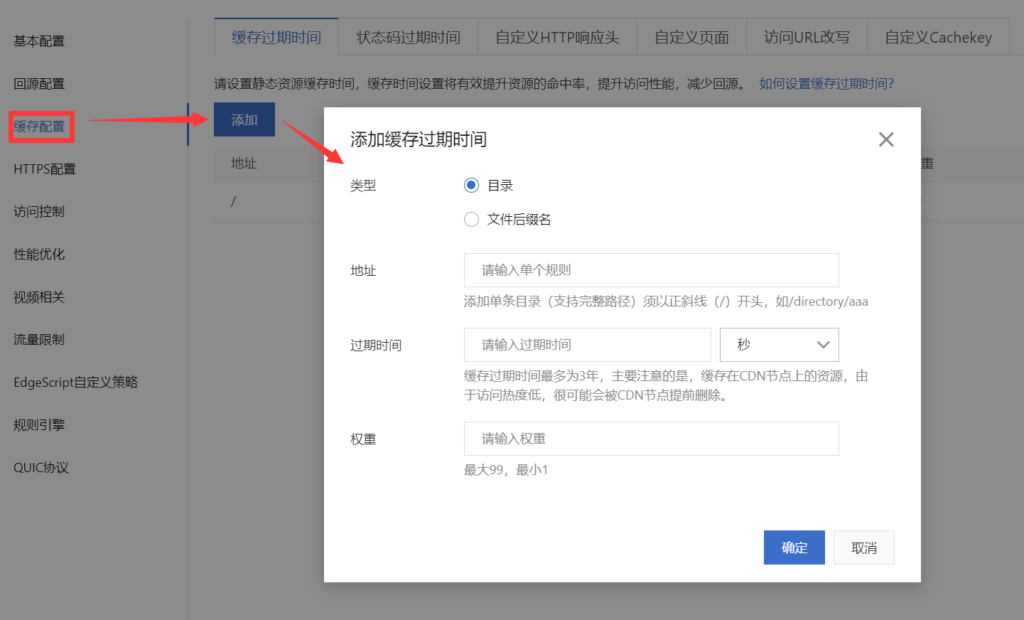Select the 目录 radio option
Image resolution: width=1024 pixels, height=620 pixels.
[x=472, y=185]
